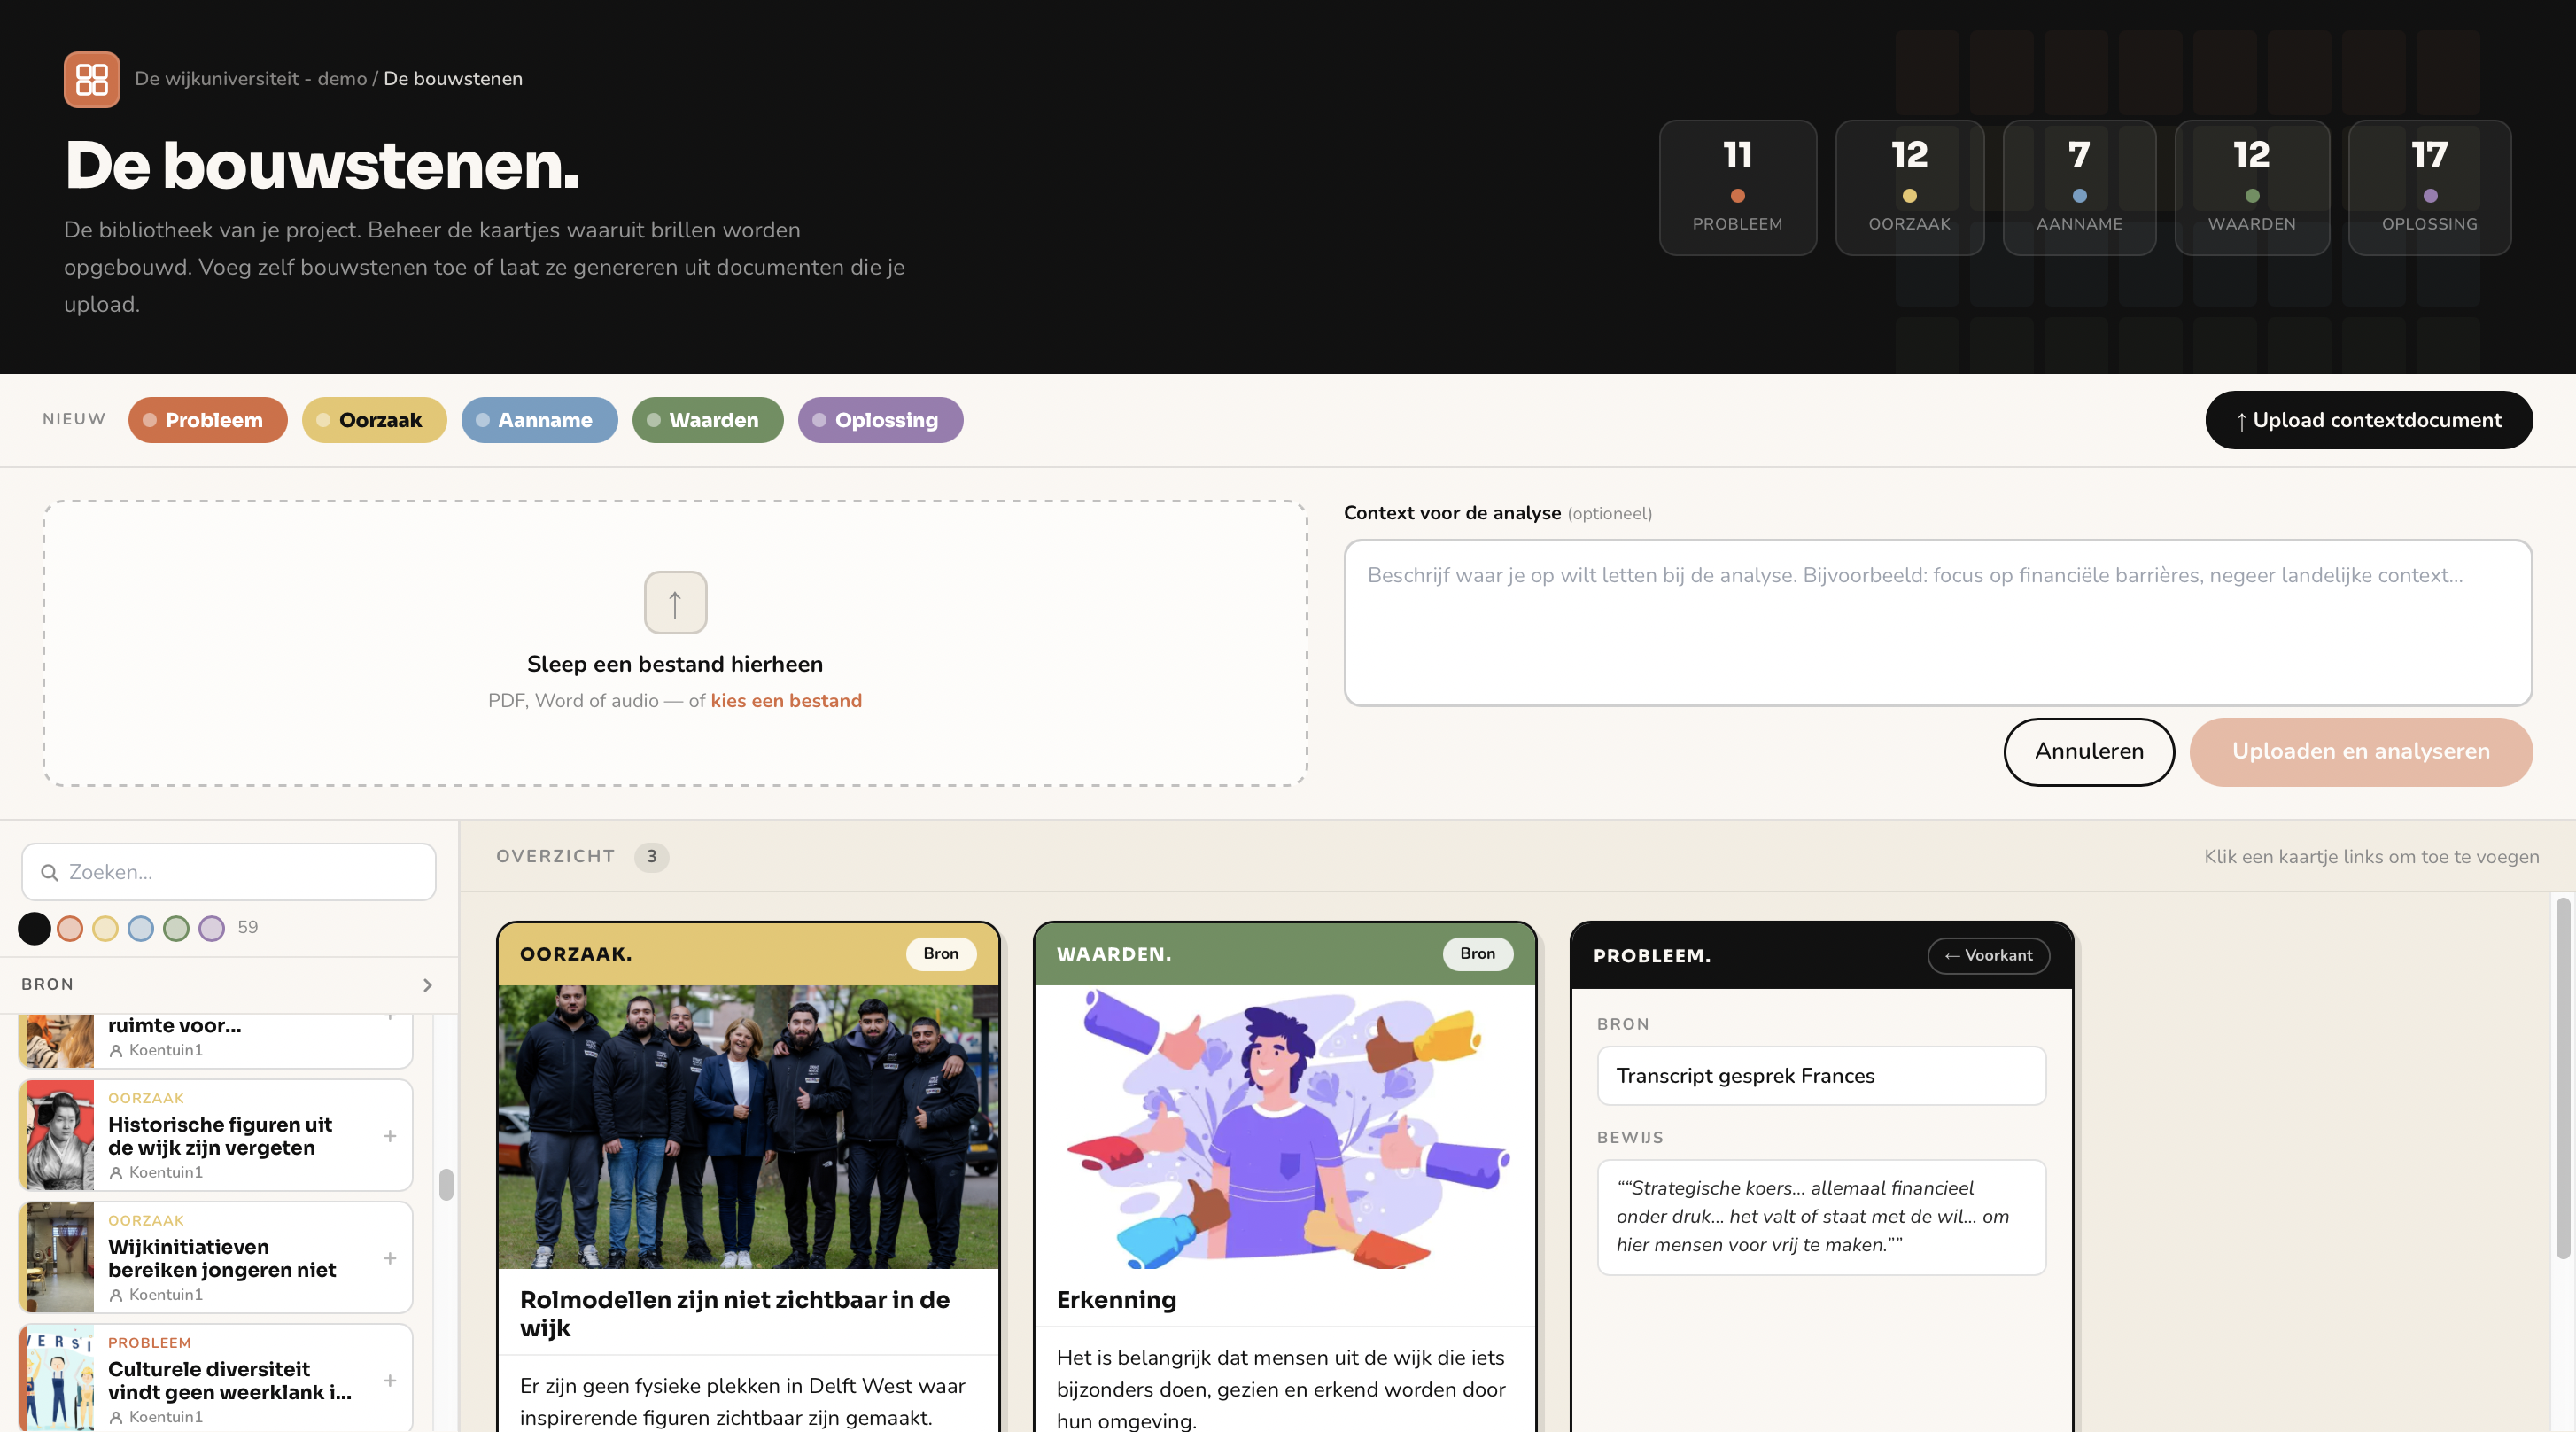Click group photo on Oorzaak card
Viewport: 2576px width, 1432px height.
click(748, 1127)
